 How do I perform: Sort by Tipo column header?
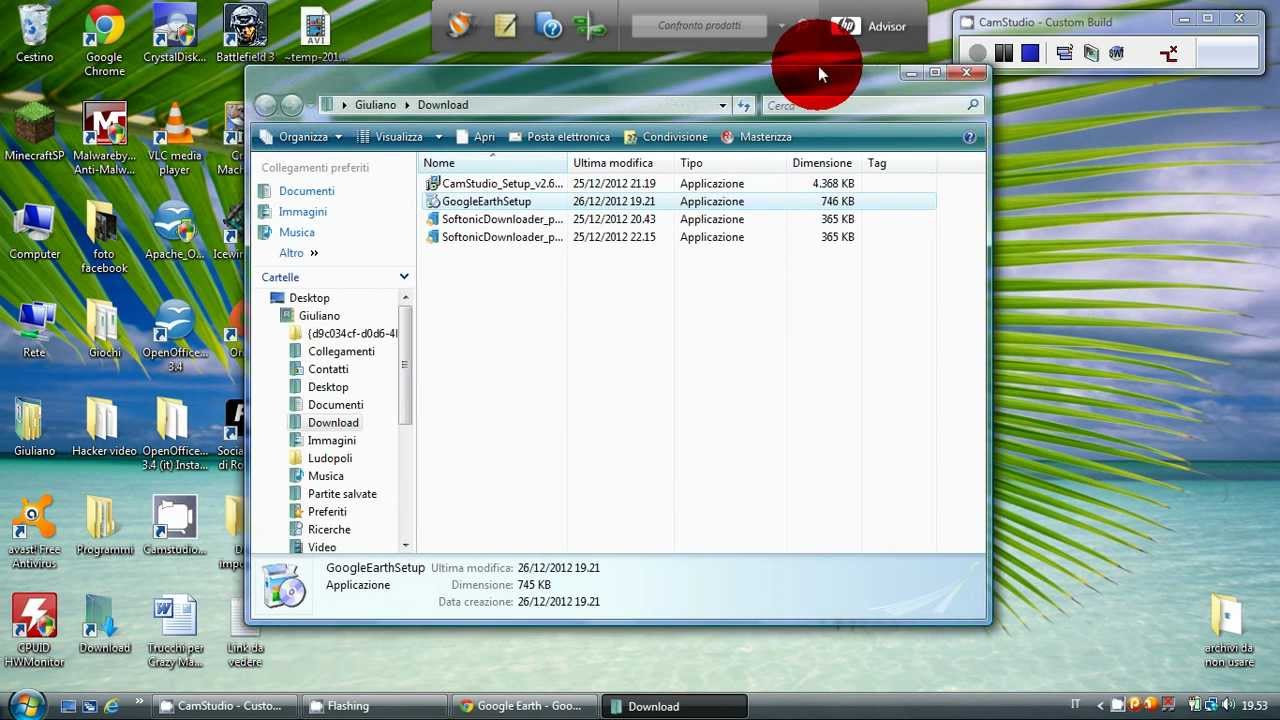pos(730,163)
